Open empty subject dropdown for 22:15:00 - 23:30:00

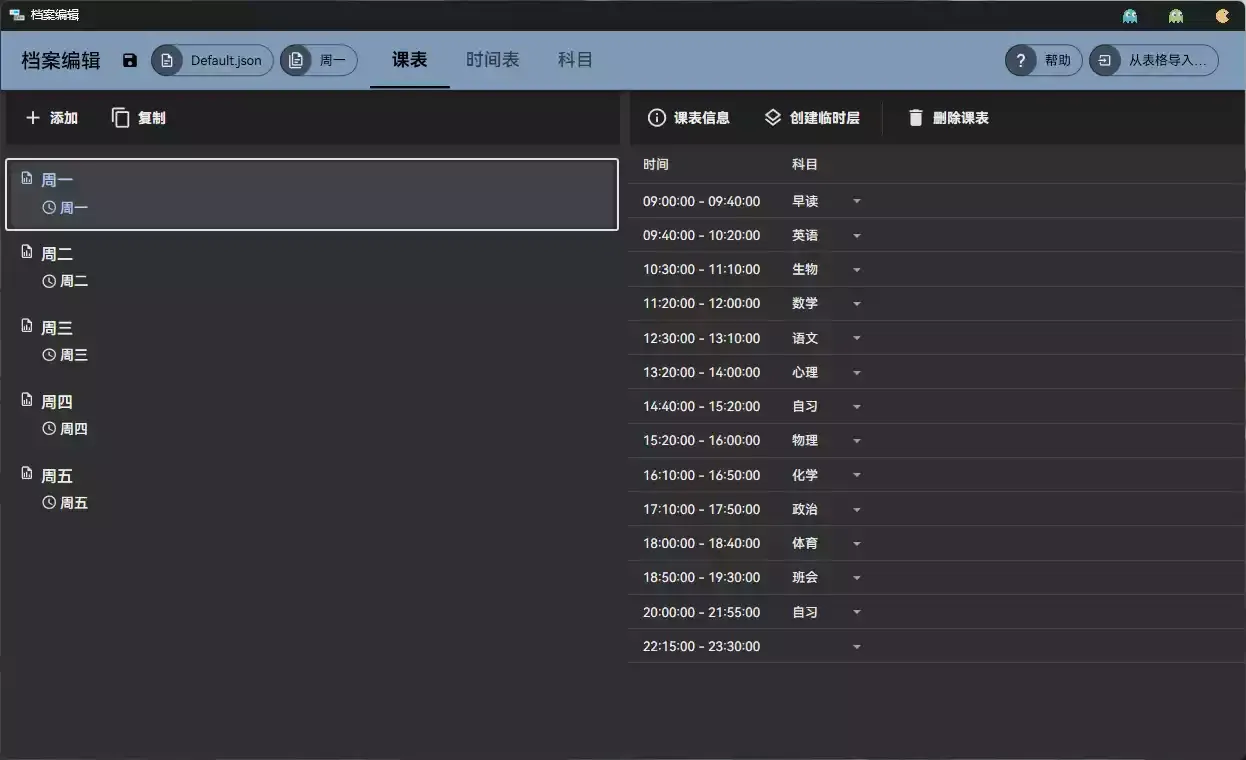click(857, 647)
